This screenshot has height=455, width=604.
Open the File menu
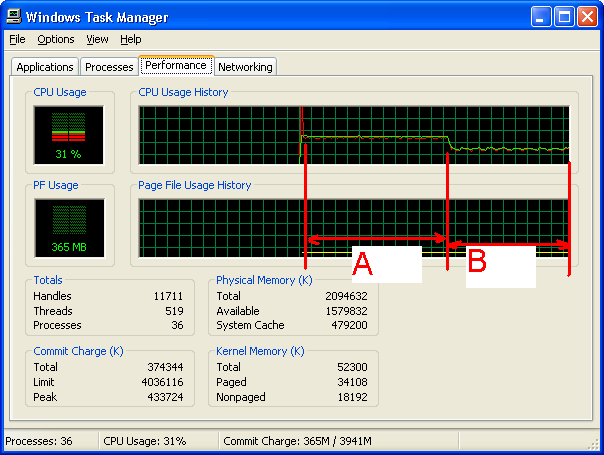[17, 39]
